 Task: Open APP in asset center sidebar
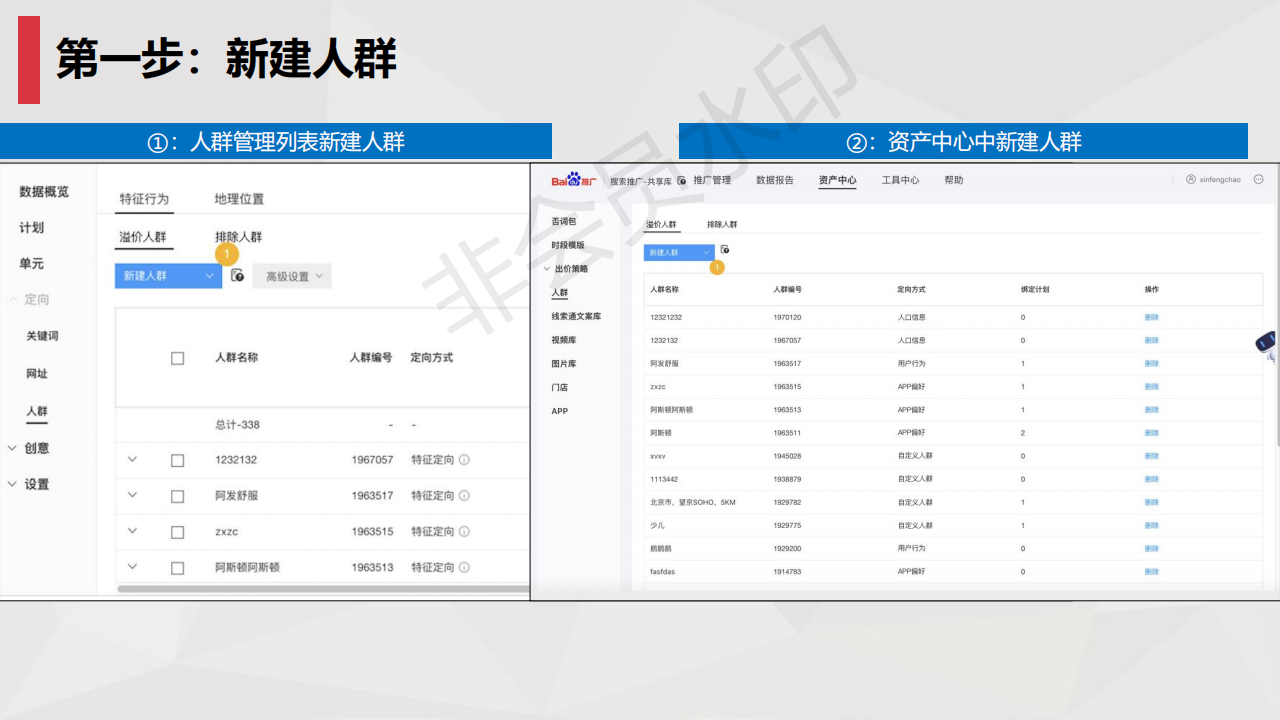pos(560,411)
